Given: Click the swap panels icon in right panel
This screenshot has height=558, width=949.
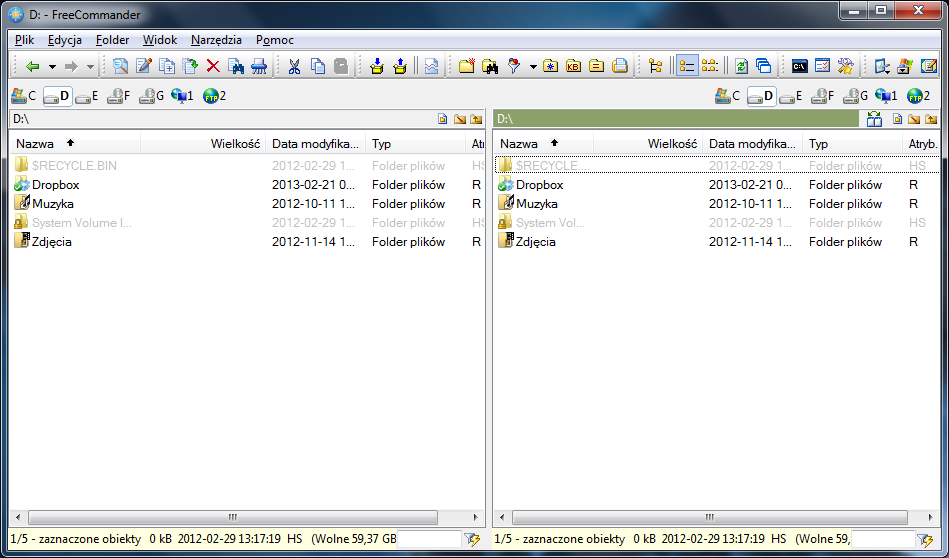Looking at the screenshot, I should coord(874,119).
